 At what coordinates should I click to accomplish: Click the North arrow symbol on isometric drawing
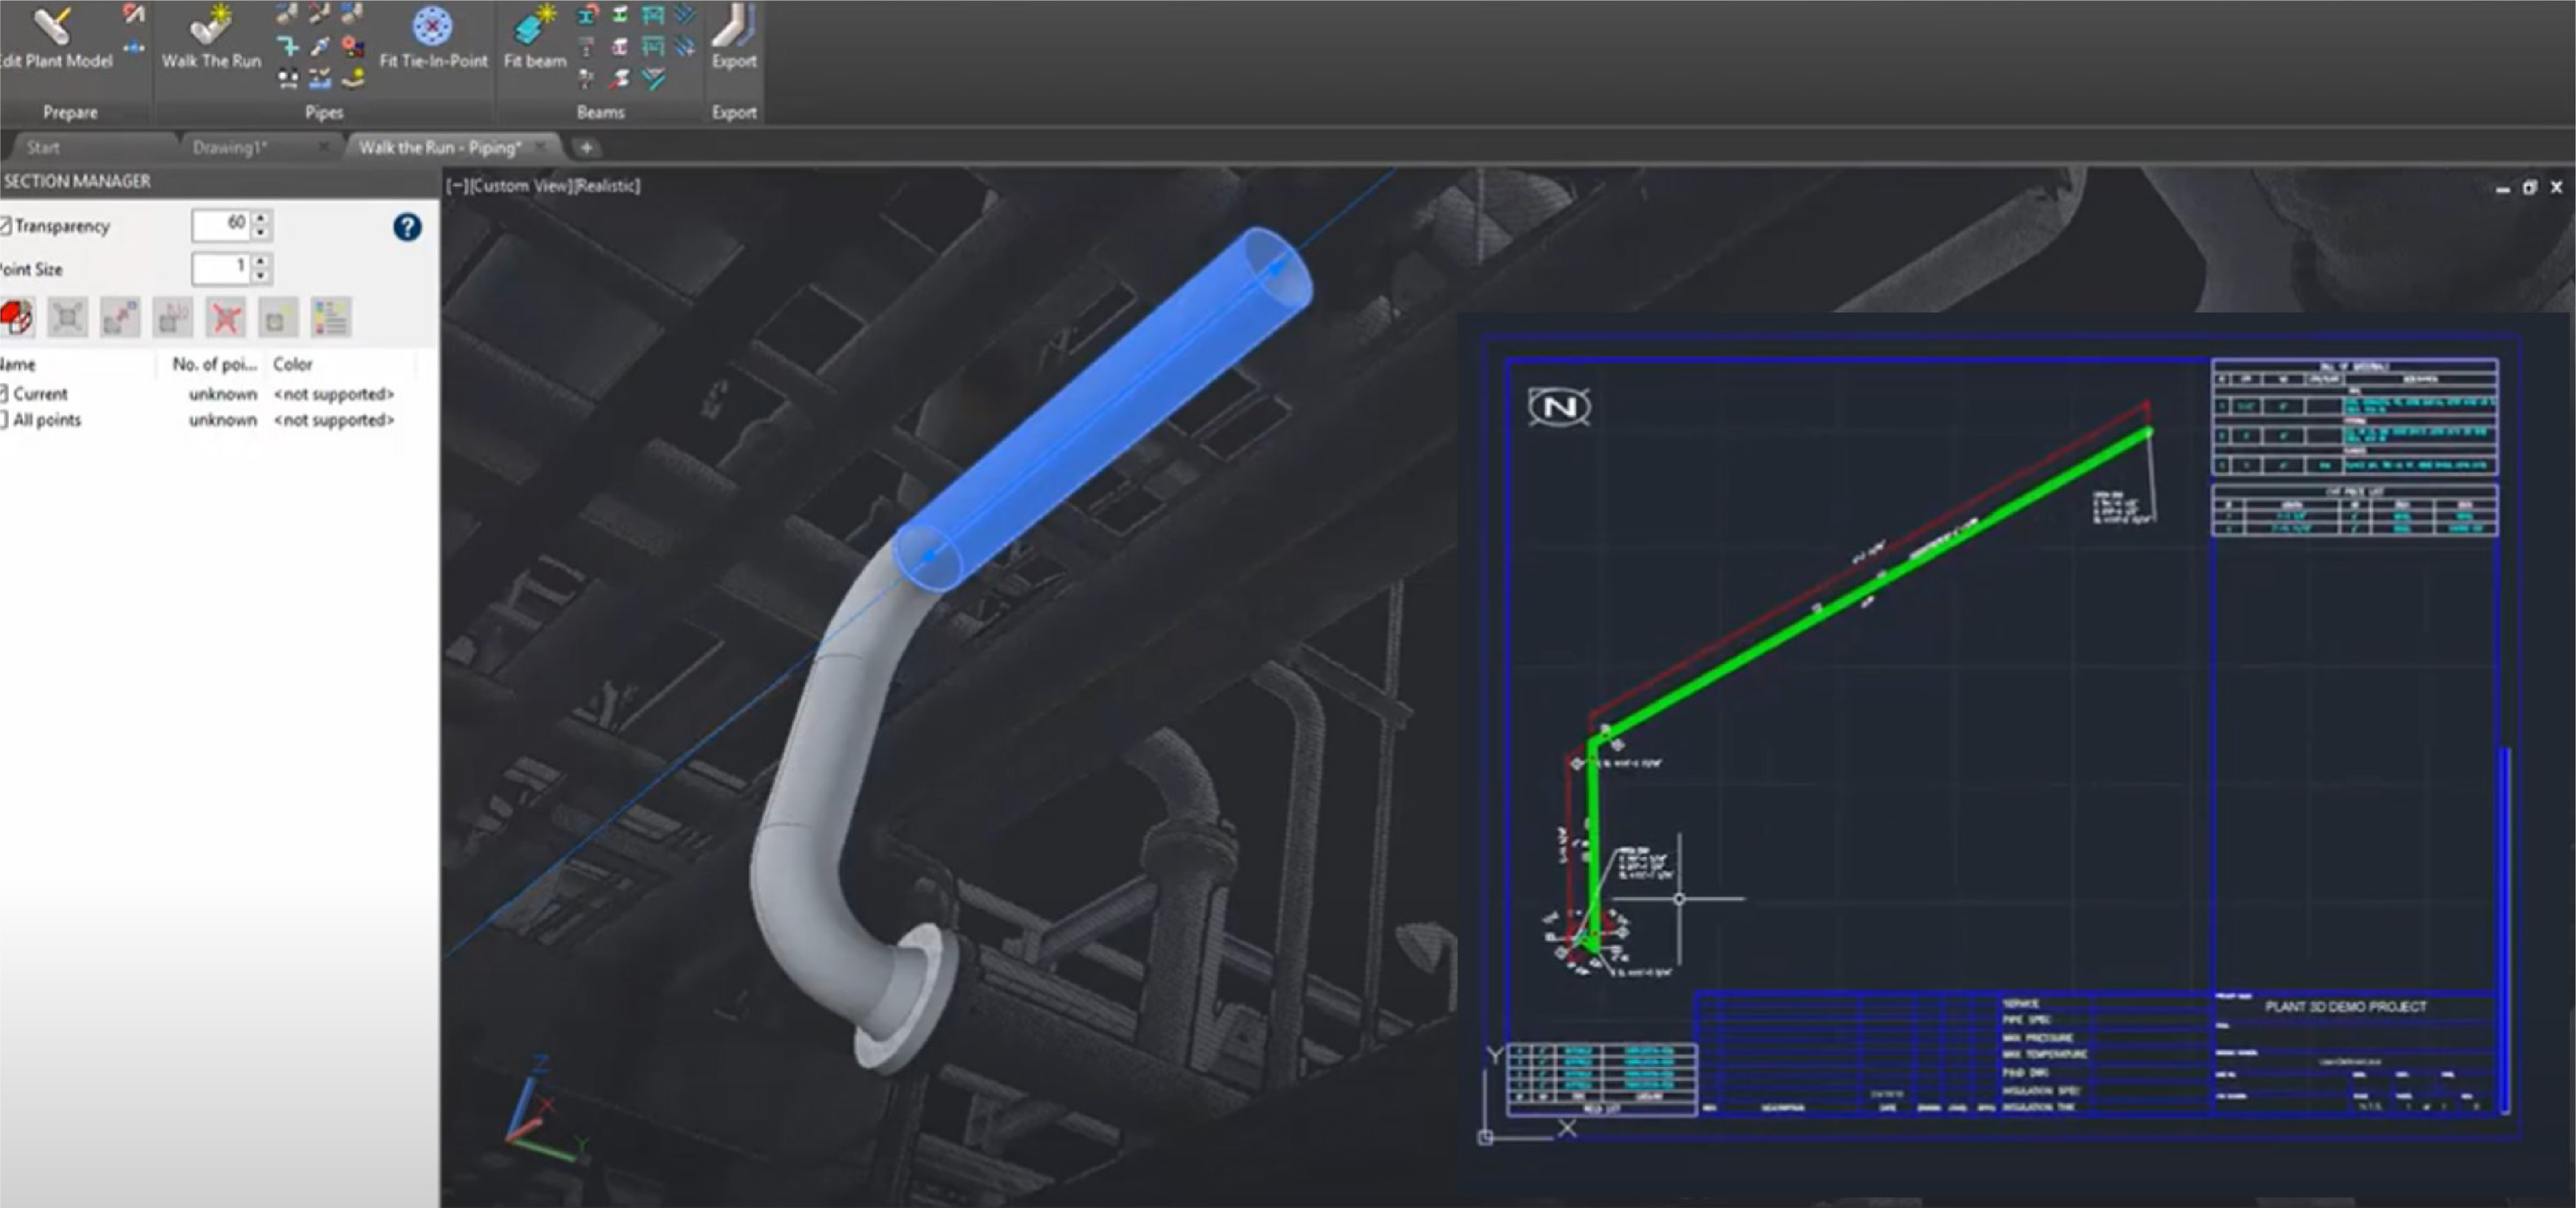pos(1560,407)
